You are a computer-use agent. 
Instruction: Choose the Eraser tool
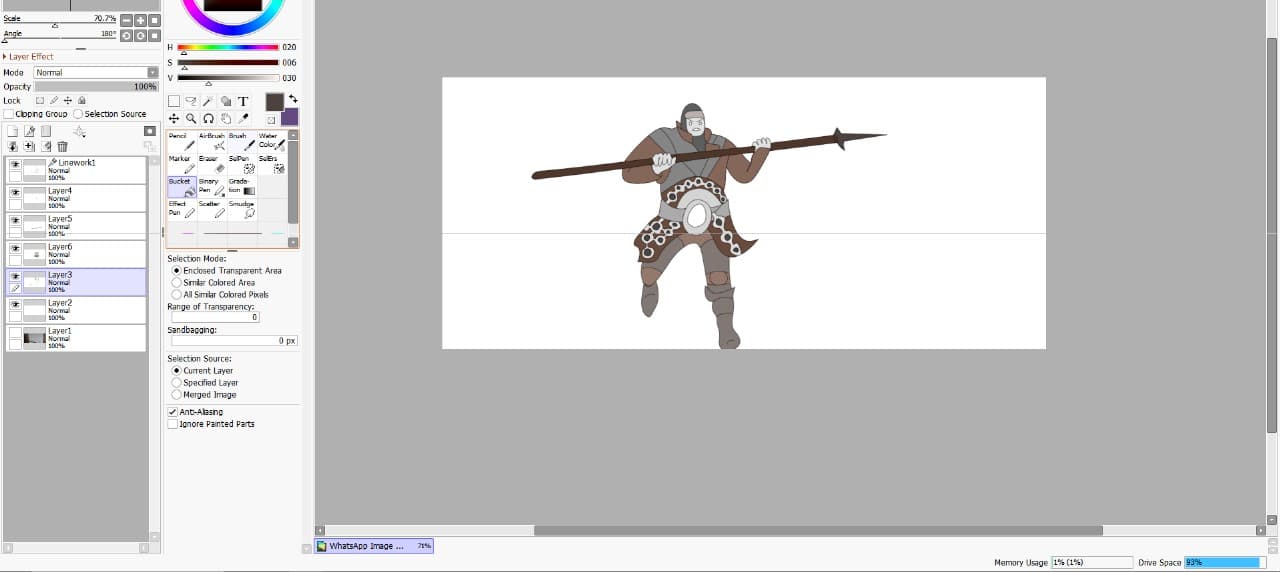[212, 164]
